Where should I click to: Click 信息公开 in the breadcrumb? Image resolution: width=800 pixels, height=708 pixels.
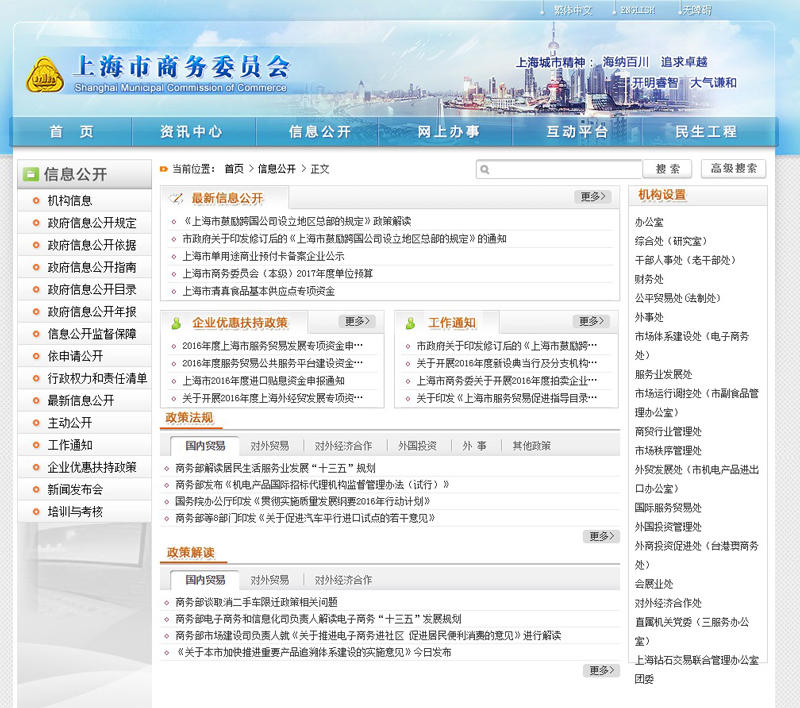click(277, 169)
